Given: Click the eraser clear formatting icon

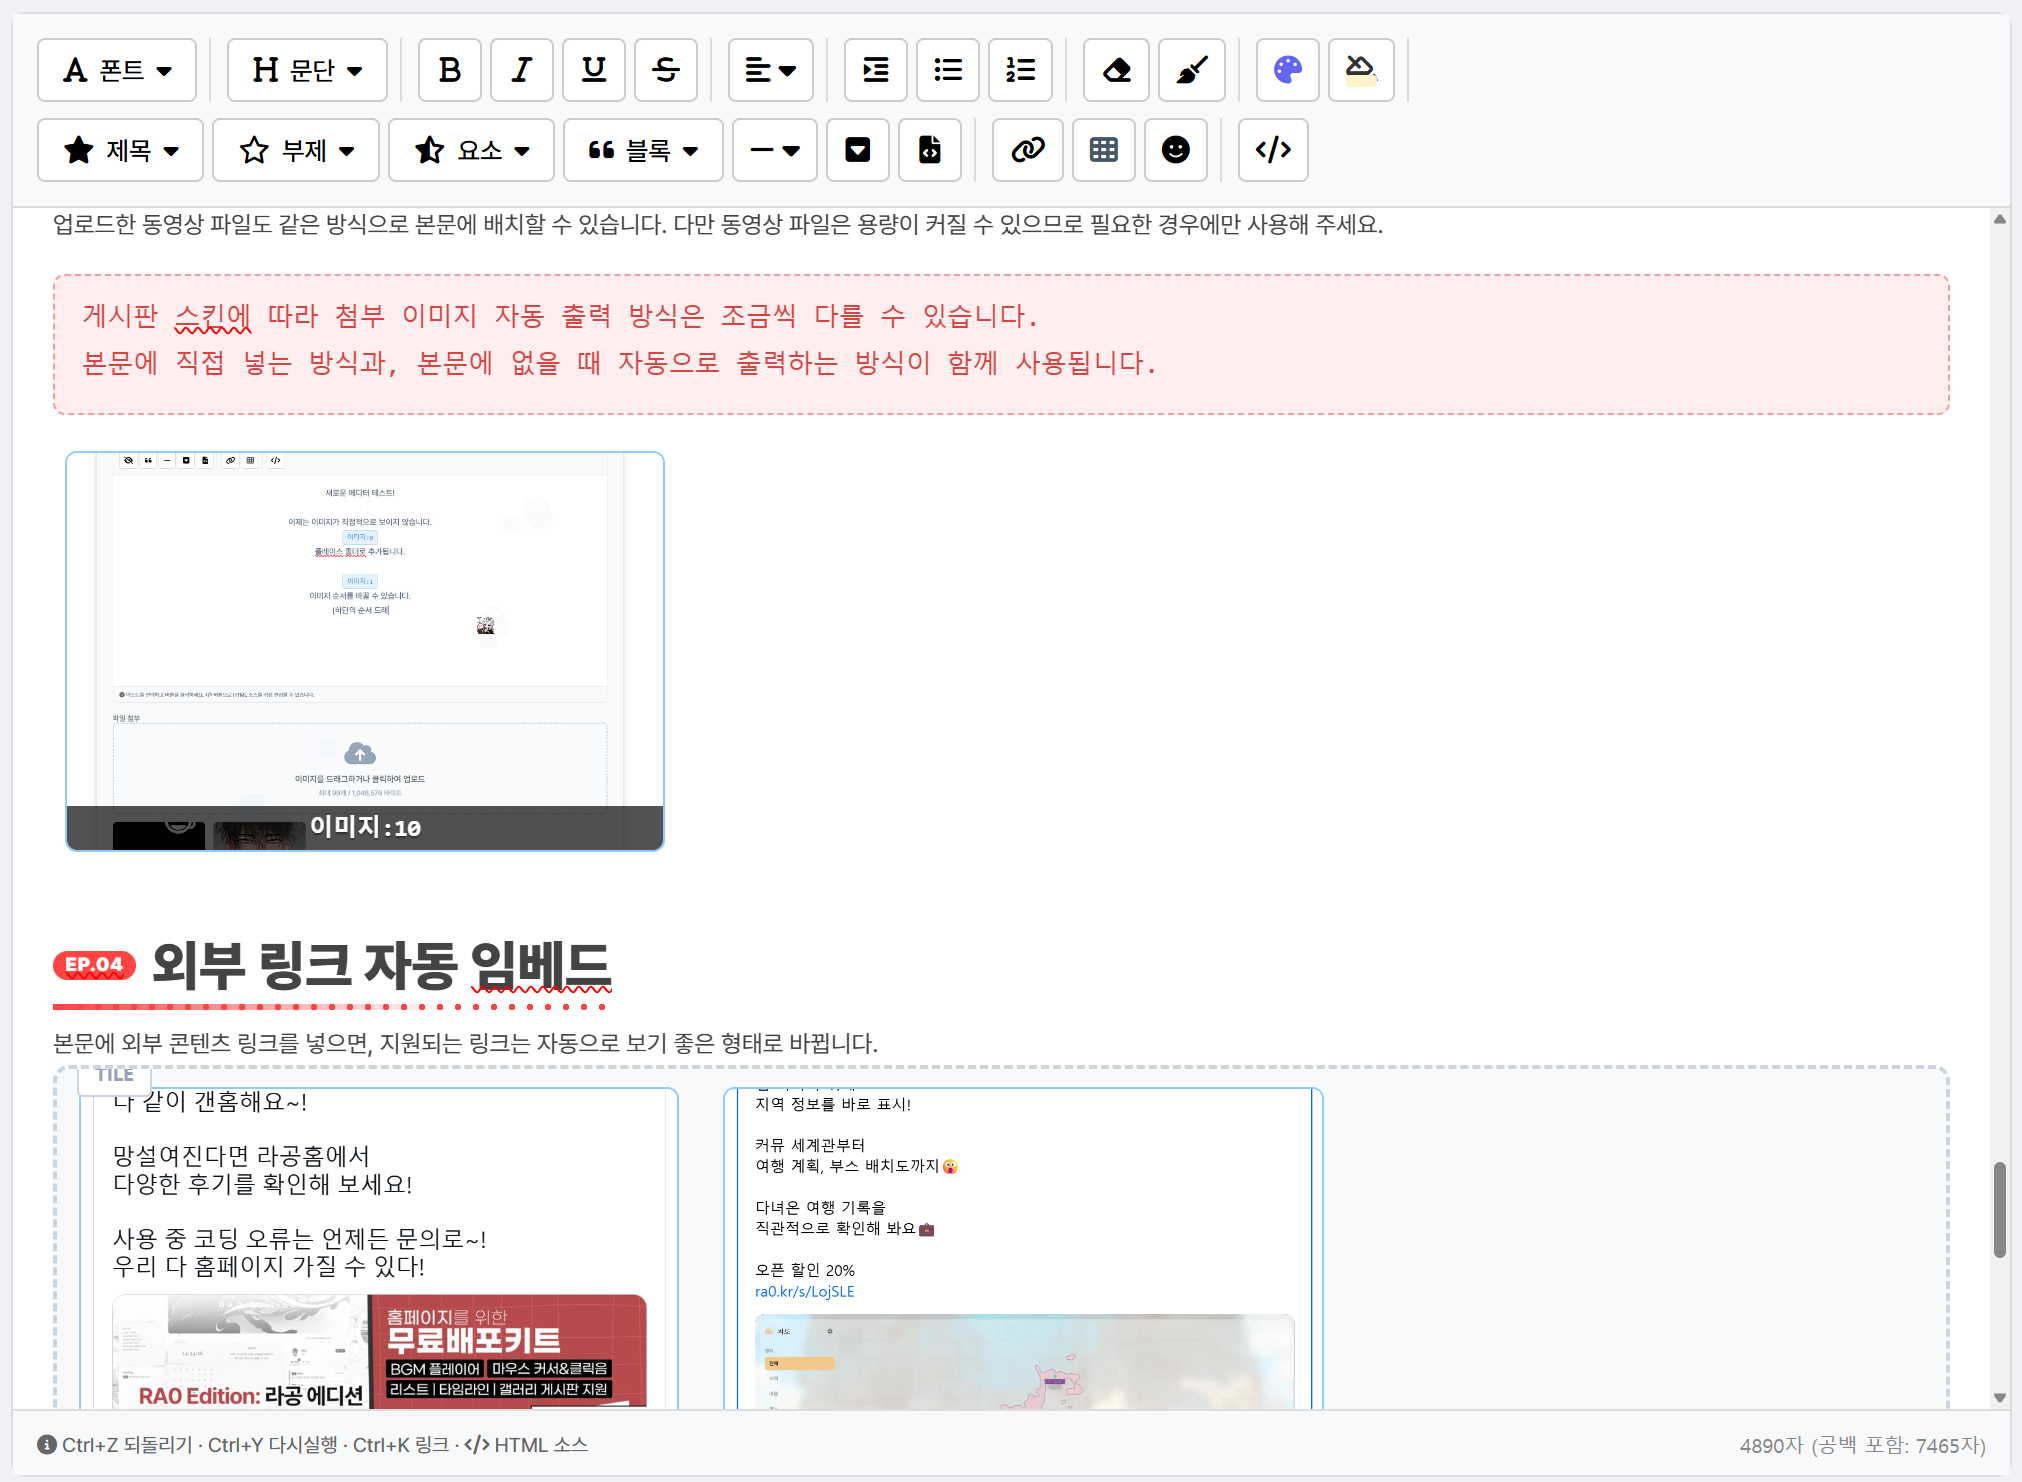Looking at the screenshot, I should [x=1117, y=70].
